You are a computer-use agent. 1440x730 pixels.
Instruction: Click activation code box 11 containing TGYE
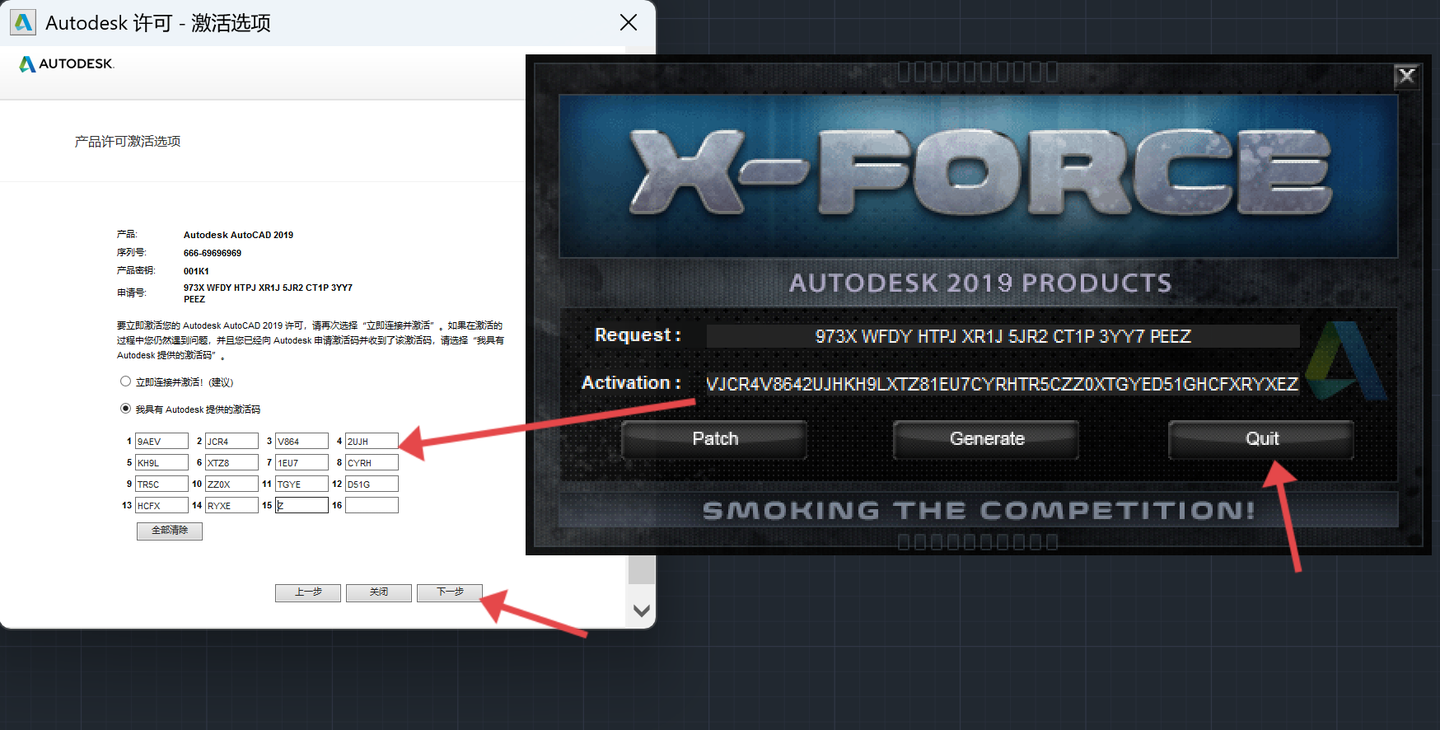pyautogui.click(x=302, y=484)
